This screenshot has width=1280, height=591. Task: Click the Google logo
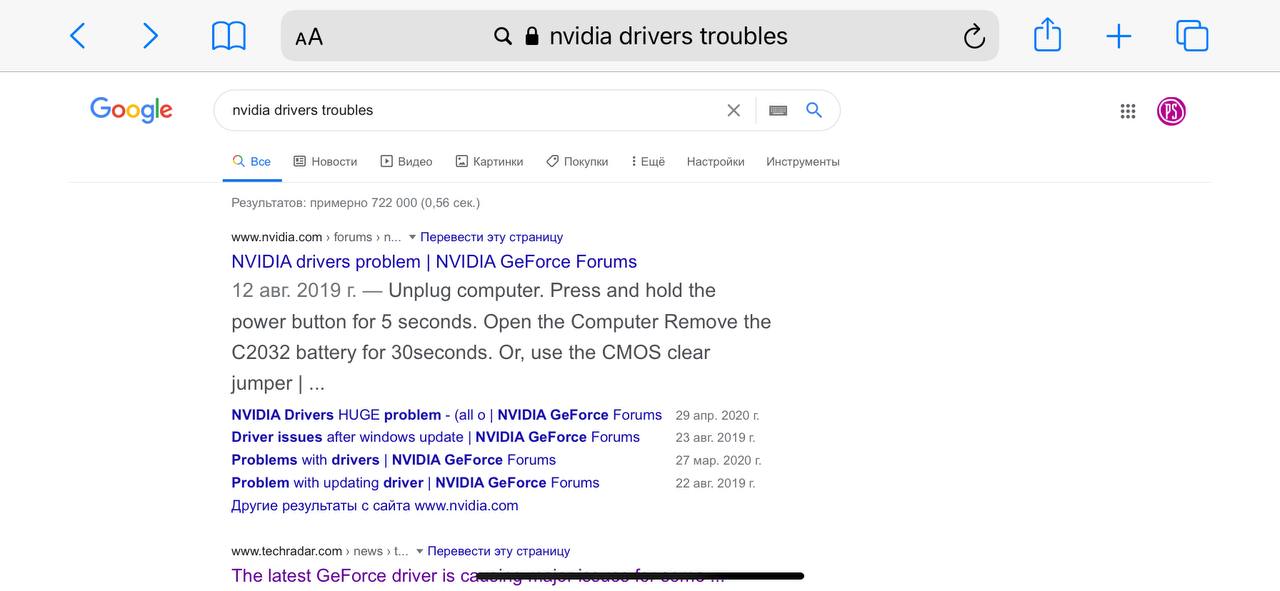[131, 109]
